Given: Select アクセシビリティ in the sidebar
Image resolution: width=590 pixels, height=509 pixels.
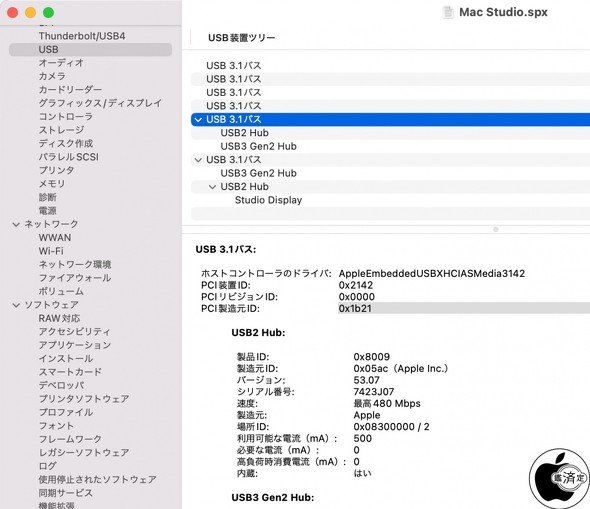Looking at the screenshot, I should (x=75, y=332).
